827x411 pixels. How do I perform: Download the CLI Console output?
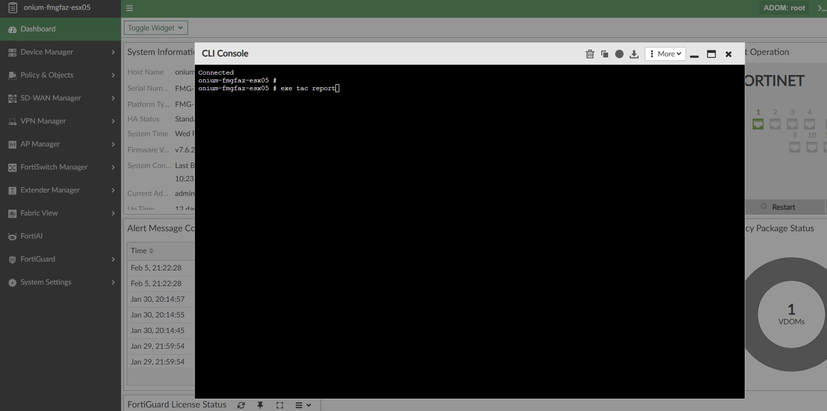click(x=634, y=54)
